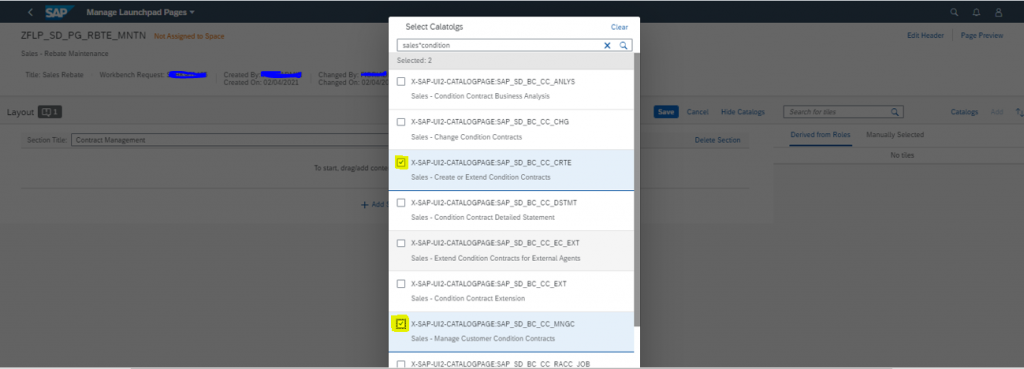
Task: Click the ZFLP_SD_PG_RBTE_MNTN page title
Action: tap(84, 36)
